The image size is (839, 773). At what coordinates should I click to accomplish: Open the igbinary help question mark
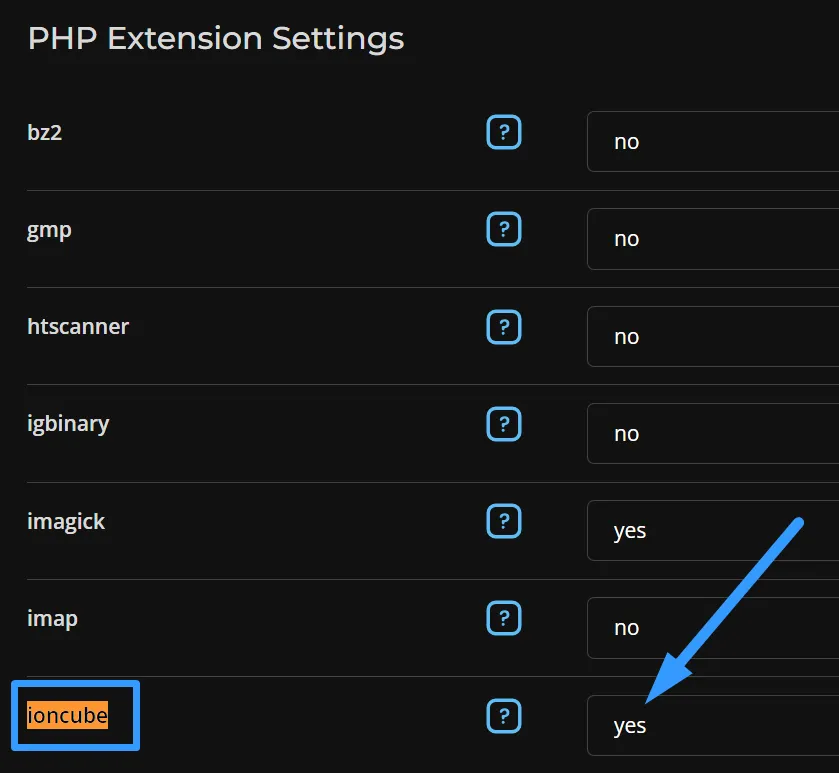(504, 424)
